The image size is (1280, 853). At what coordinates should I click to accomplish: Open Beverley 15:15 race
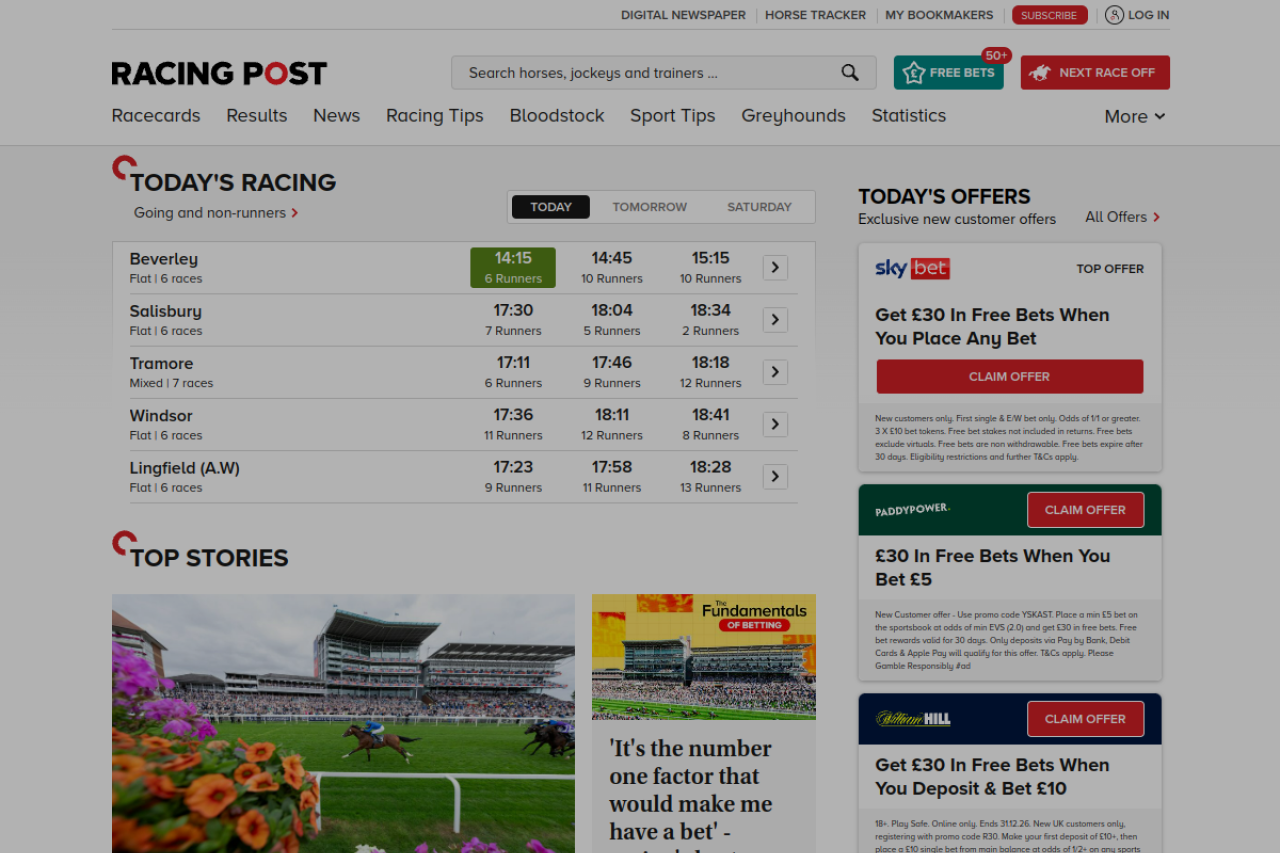(711, 267)
